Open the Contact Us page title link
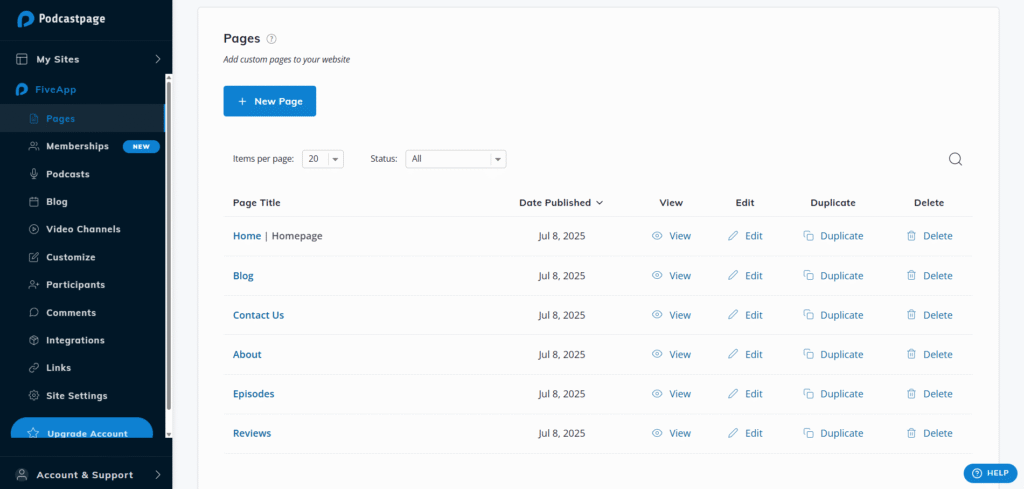The image size is (1024, 489). tap(259, 315)
